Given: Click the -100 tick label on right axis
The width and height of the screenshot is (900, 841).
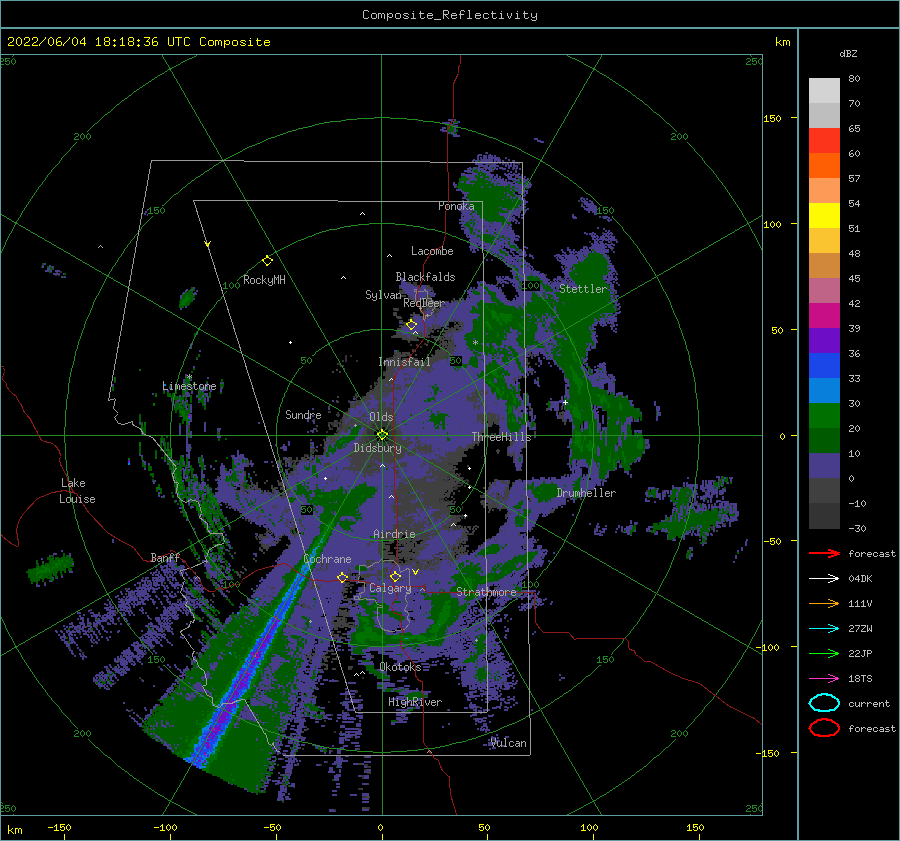Looking at the screenshot, I should pyautogui.click(x=767, y=647).
